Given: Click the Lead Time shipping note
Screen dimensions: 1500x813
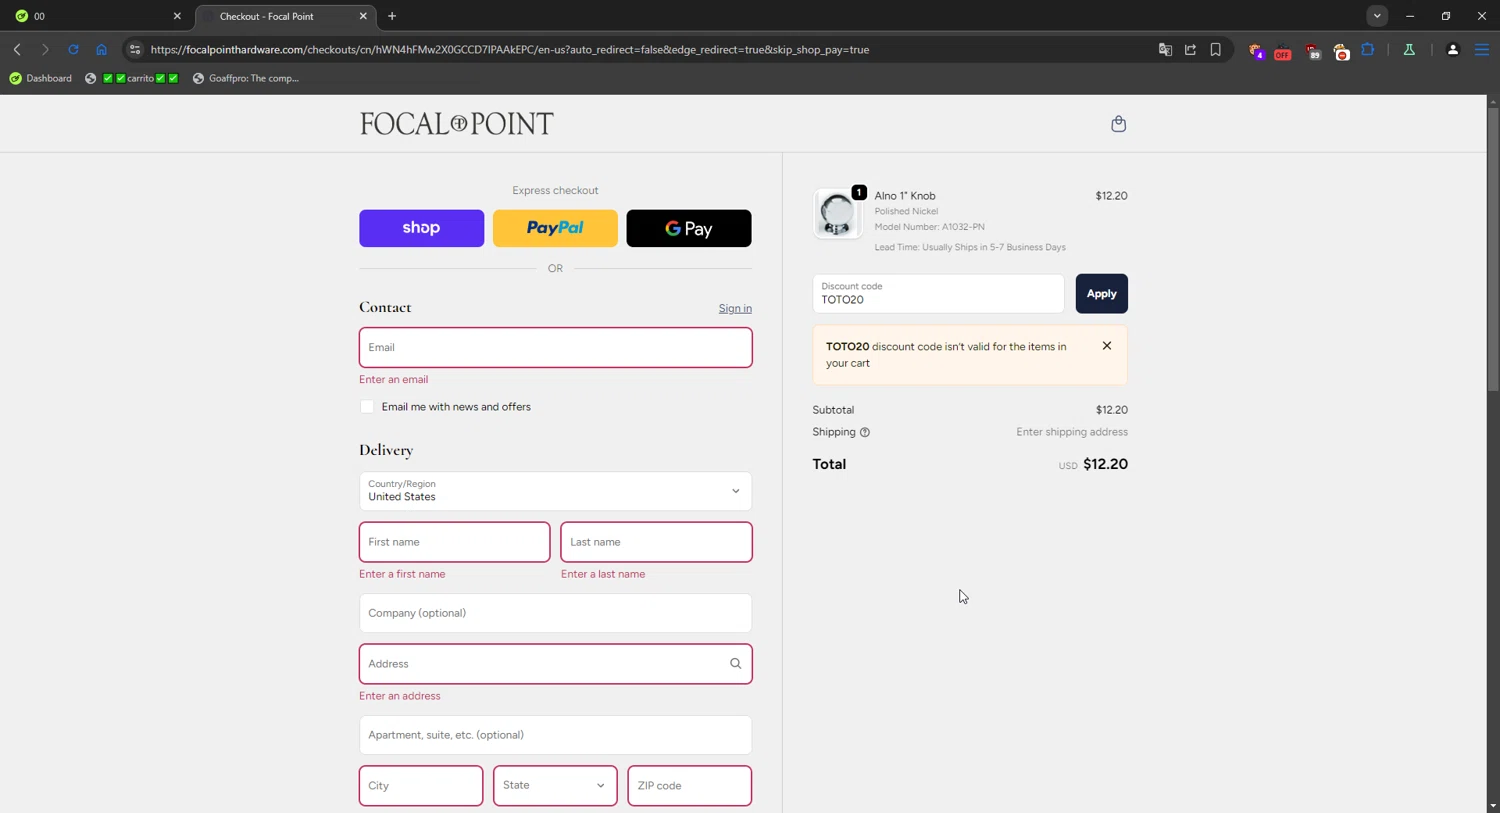Looking at the screenshot, I should click(970, 247).
